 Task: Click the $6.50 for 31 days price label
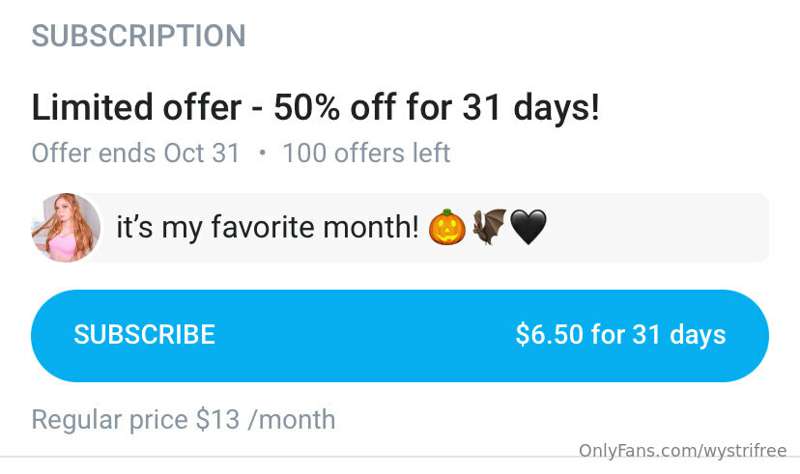coord(620,335)
